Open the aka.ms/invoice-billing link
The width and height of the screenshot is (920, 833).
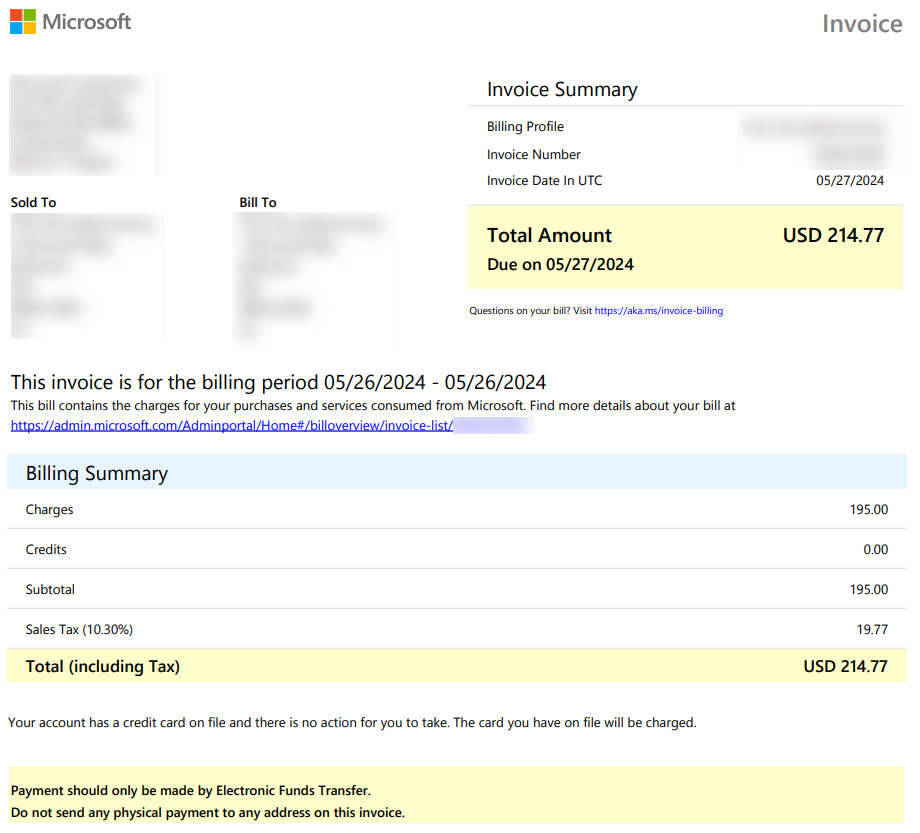coord(659,311)
